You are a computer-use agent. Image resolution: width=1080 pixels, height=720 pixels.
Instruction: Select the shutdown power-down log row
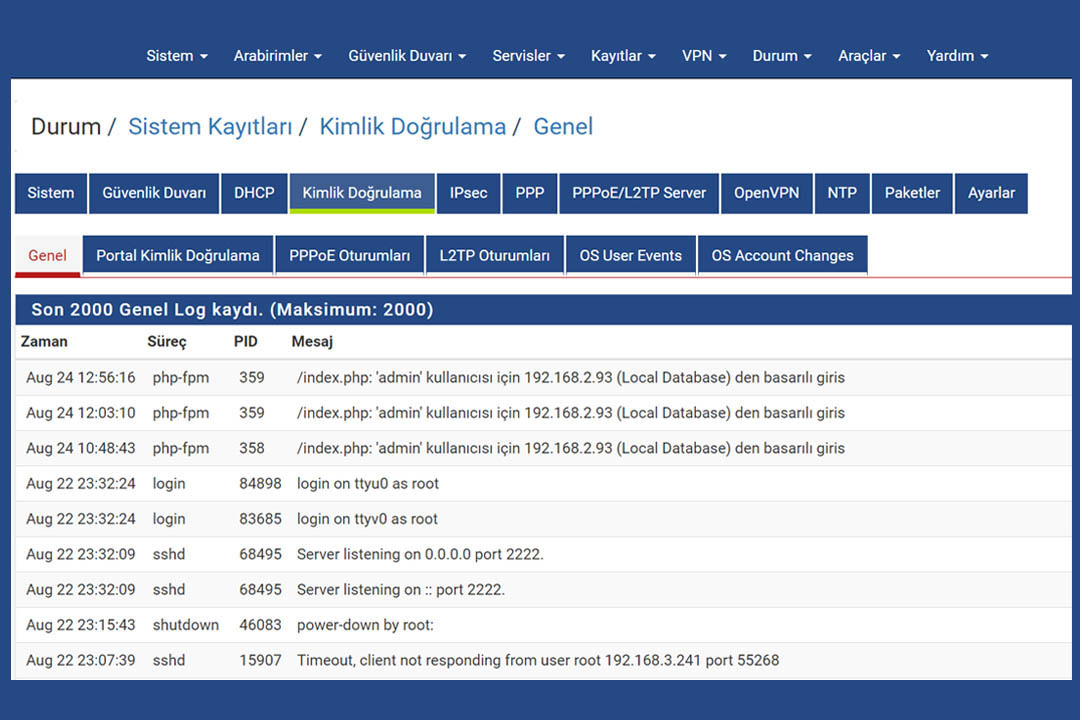pyautogui.click(x=543, y=625)
